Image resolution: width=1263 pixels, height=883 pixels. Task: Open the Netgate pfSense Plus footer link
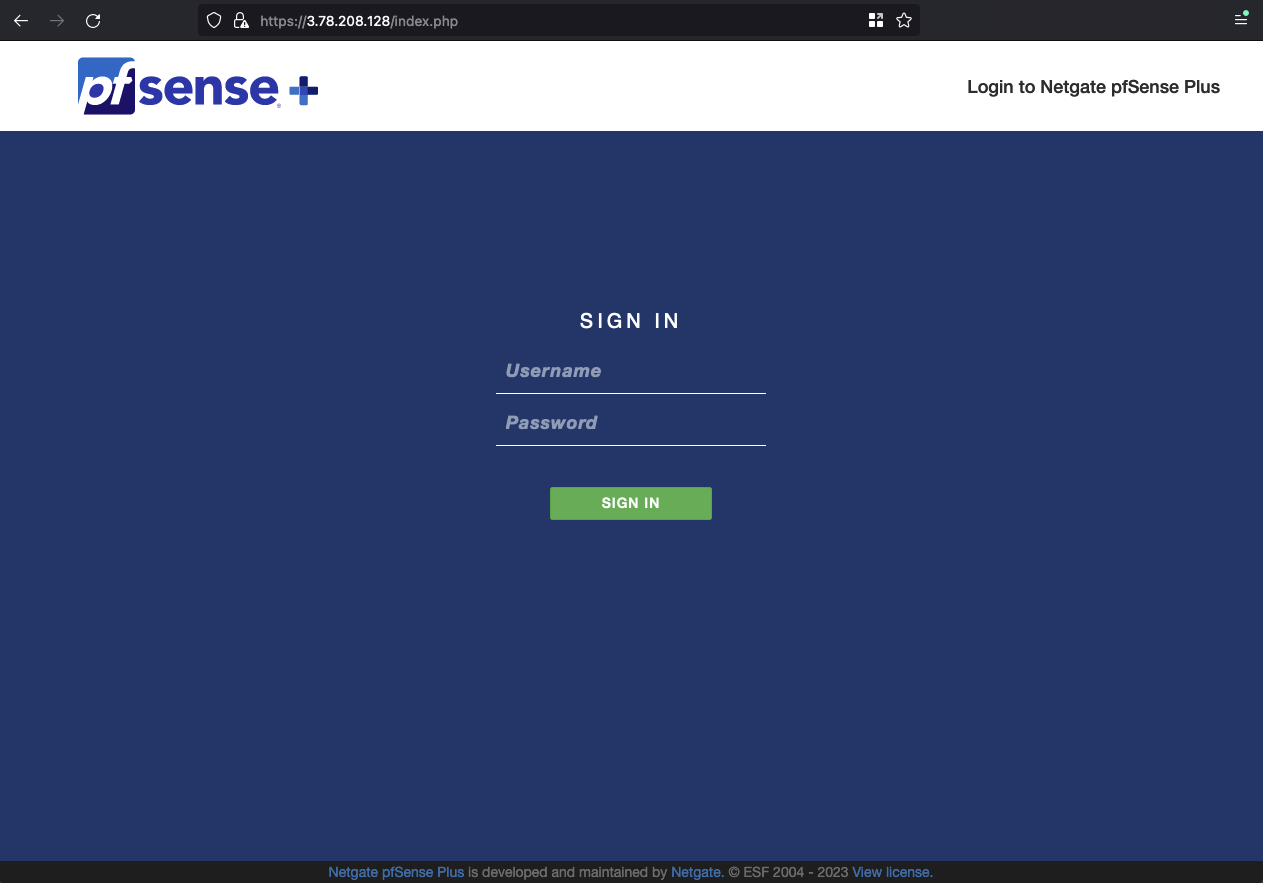pos(396,872)
